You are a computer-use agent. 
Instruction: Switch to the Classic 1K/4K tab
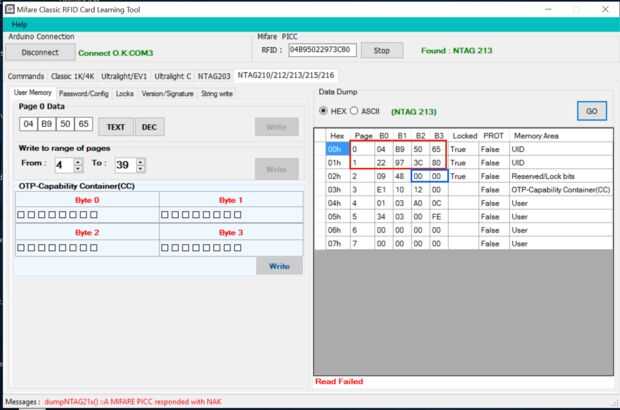point(72,76)
